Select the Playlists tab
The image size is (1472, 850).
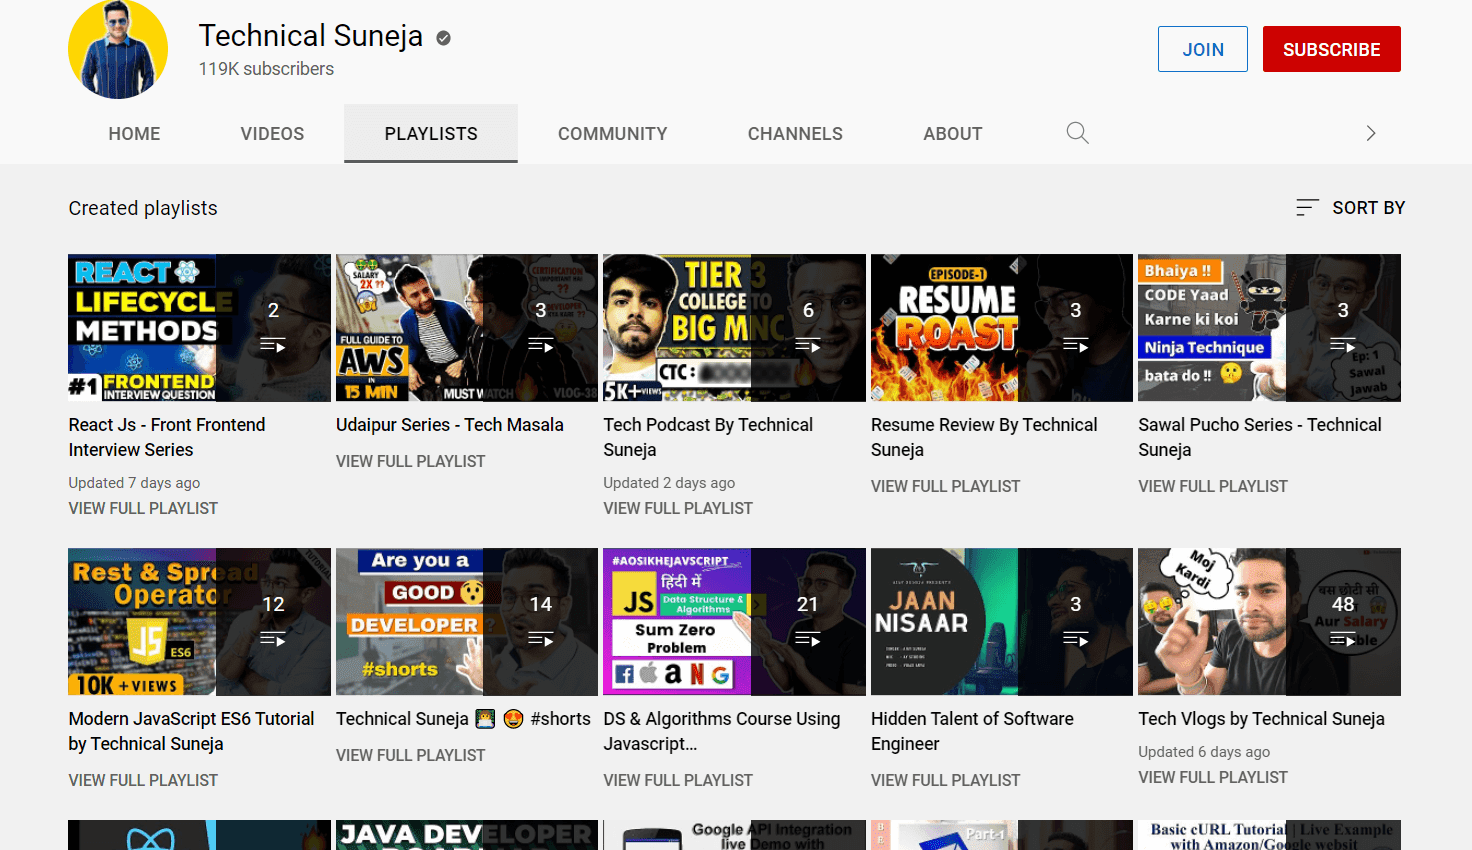431,134
